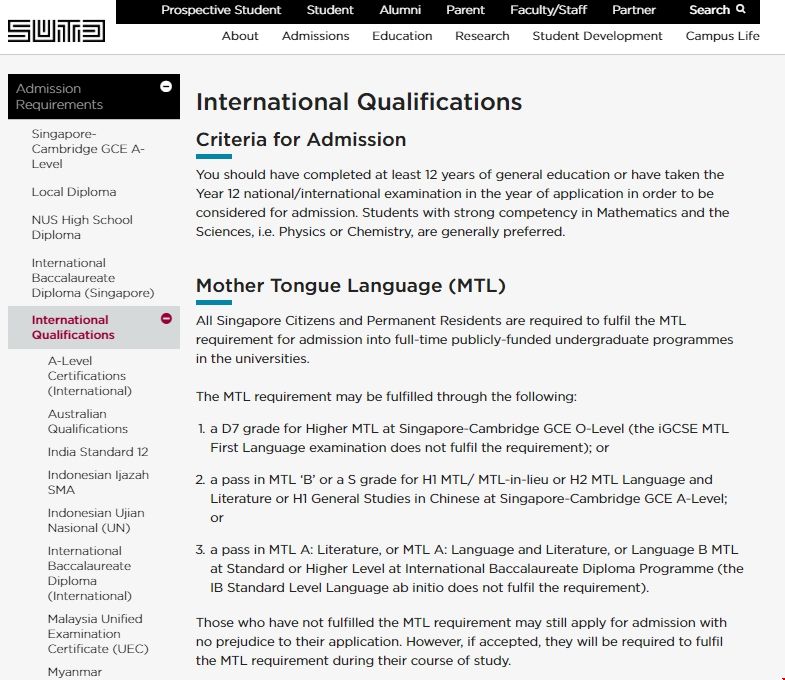
Task: Select the Research navigation item
Action: pos(482,36)
